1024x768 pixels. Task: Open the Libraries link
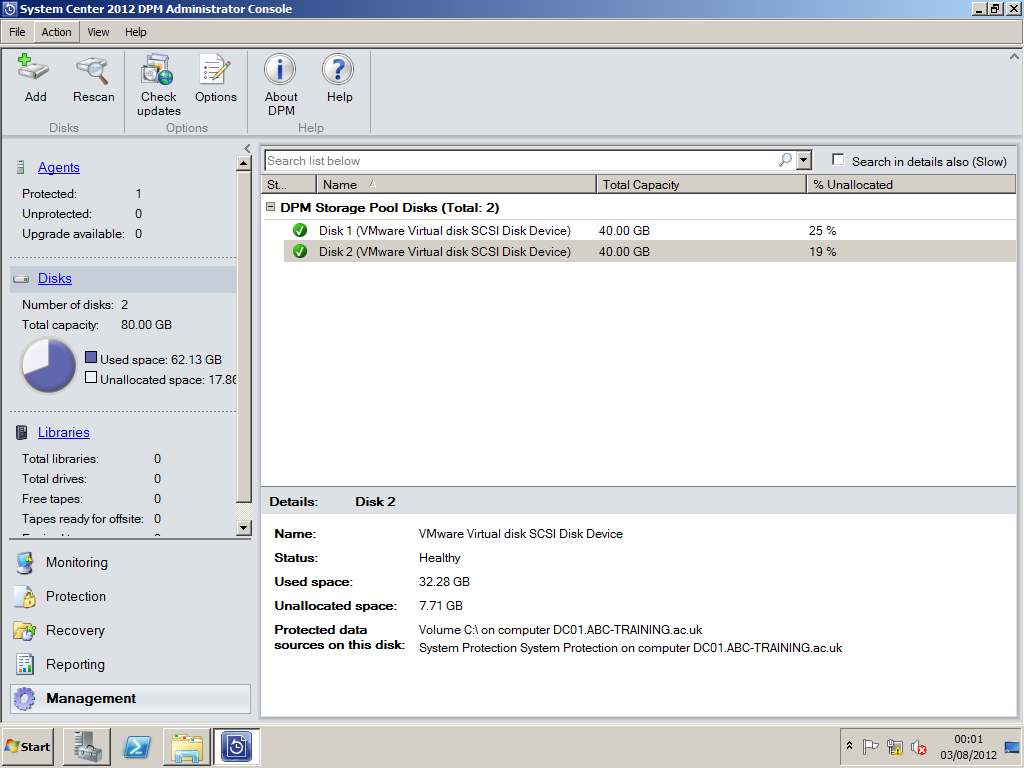pyautogui.click(x=63, y=432)
